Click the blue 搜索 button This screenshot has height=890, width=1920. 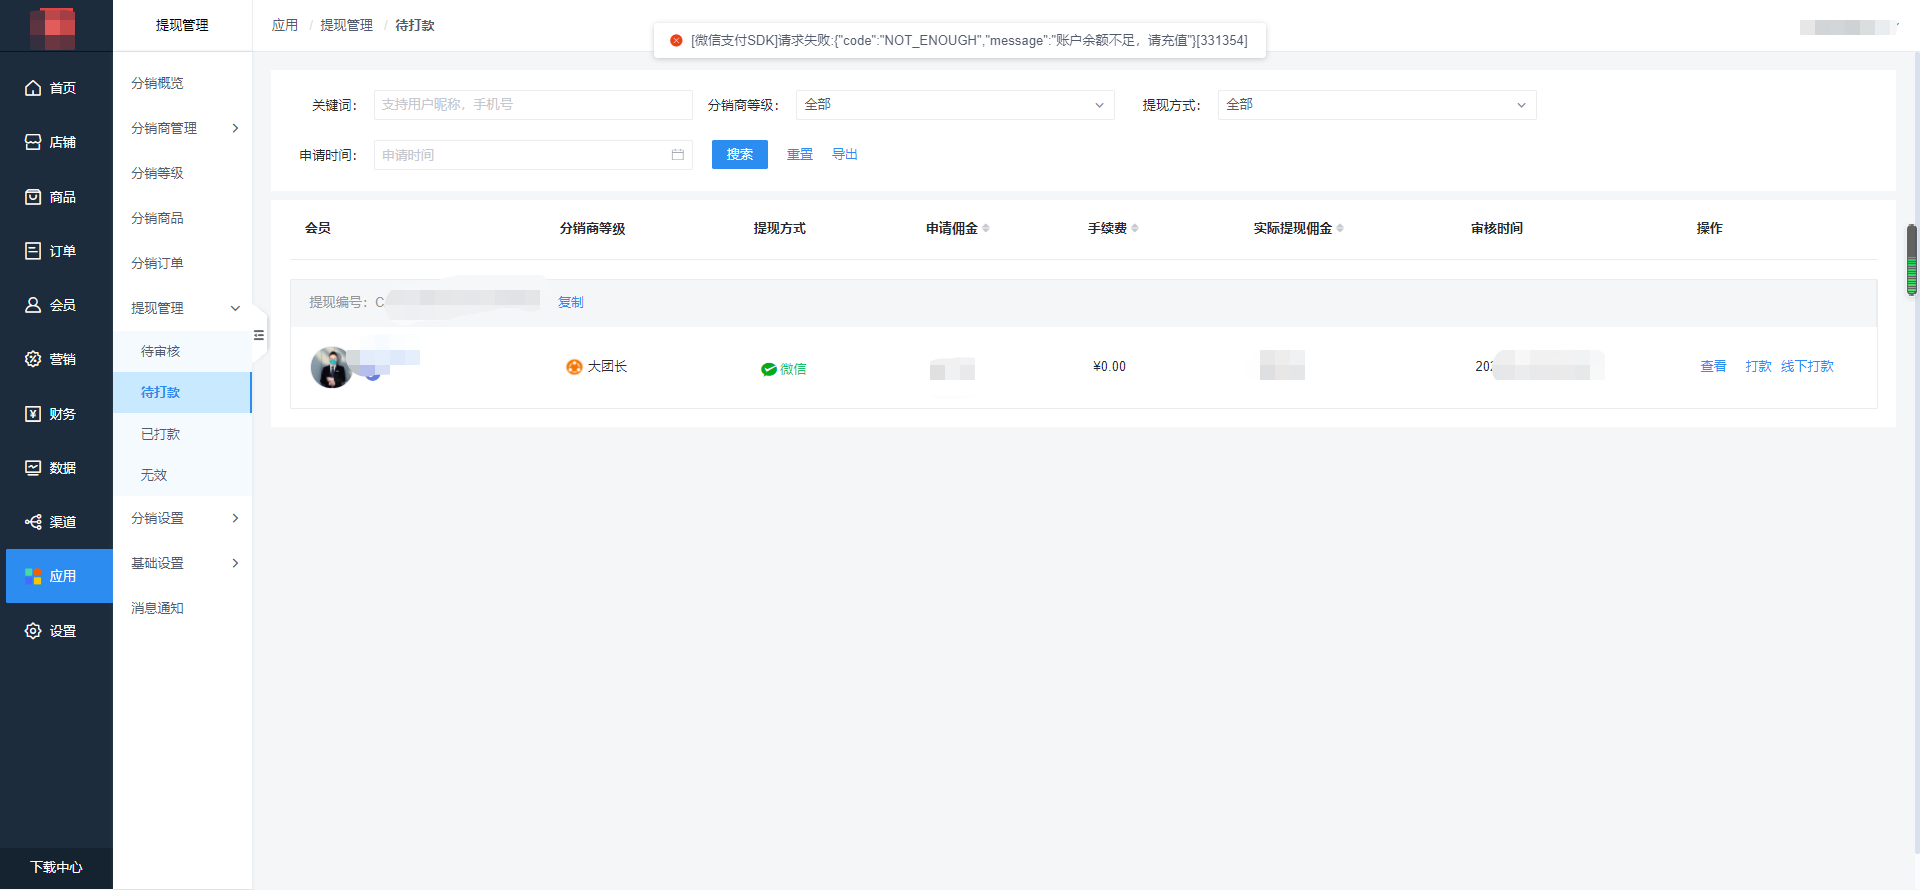(x=739, y=154)
